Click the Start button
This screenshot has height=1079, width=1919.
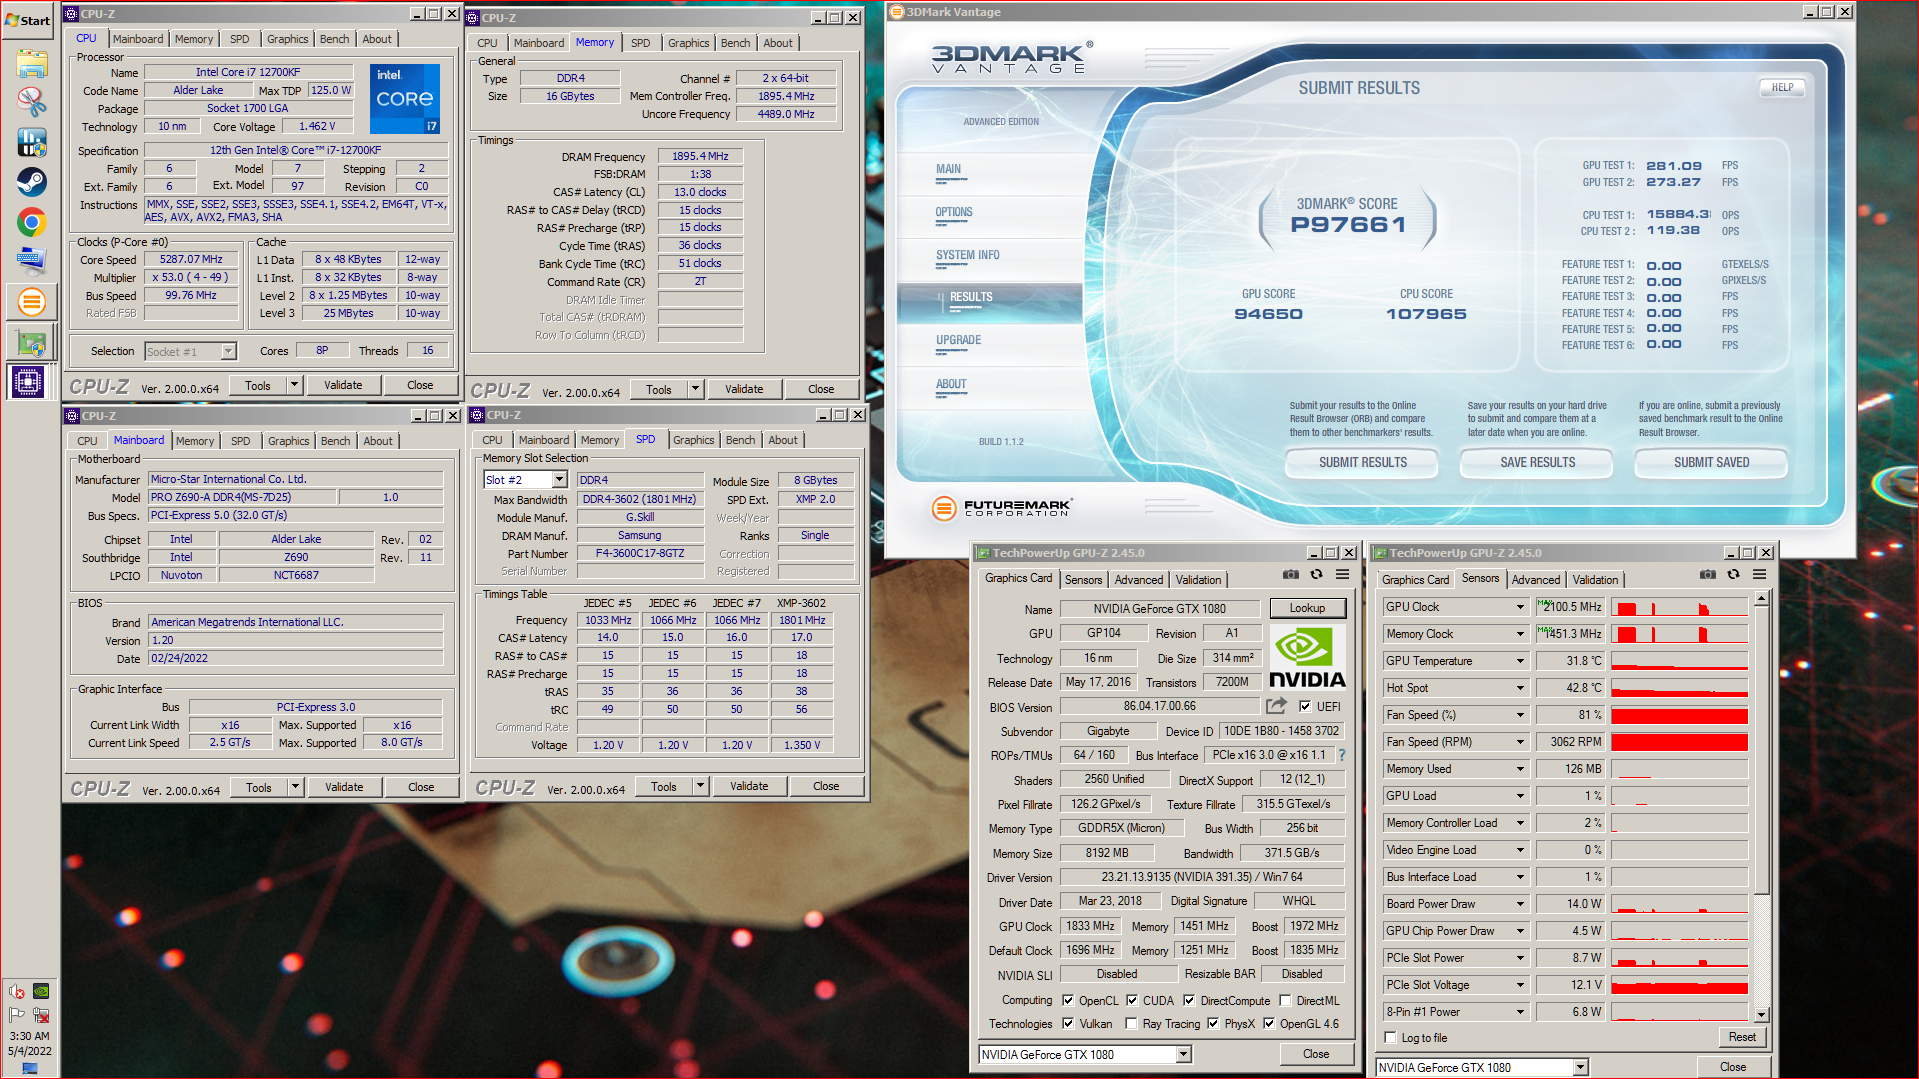(28, 20)
